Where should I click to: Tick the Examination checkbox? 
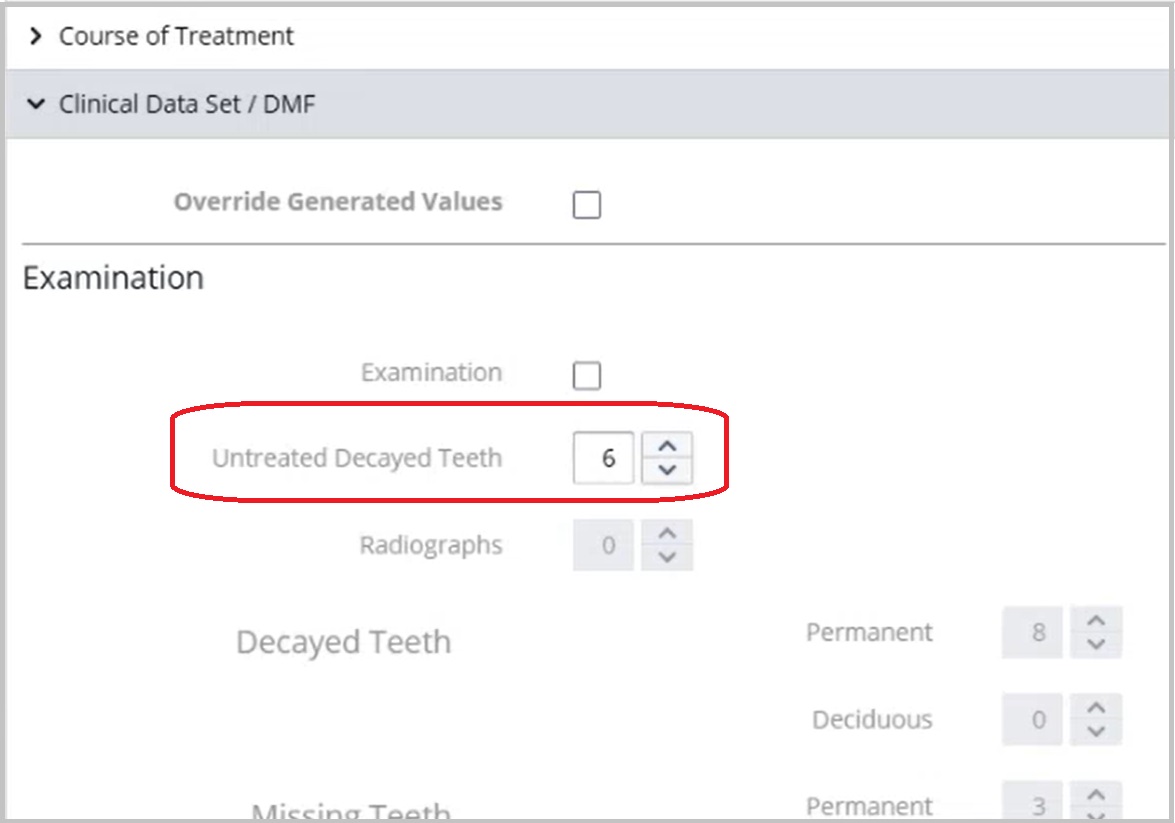pos(586,376)
